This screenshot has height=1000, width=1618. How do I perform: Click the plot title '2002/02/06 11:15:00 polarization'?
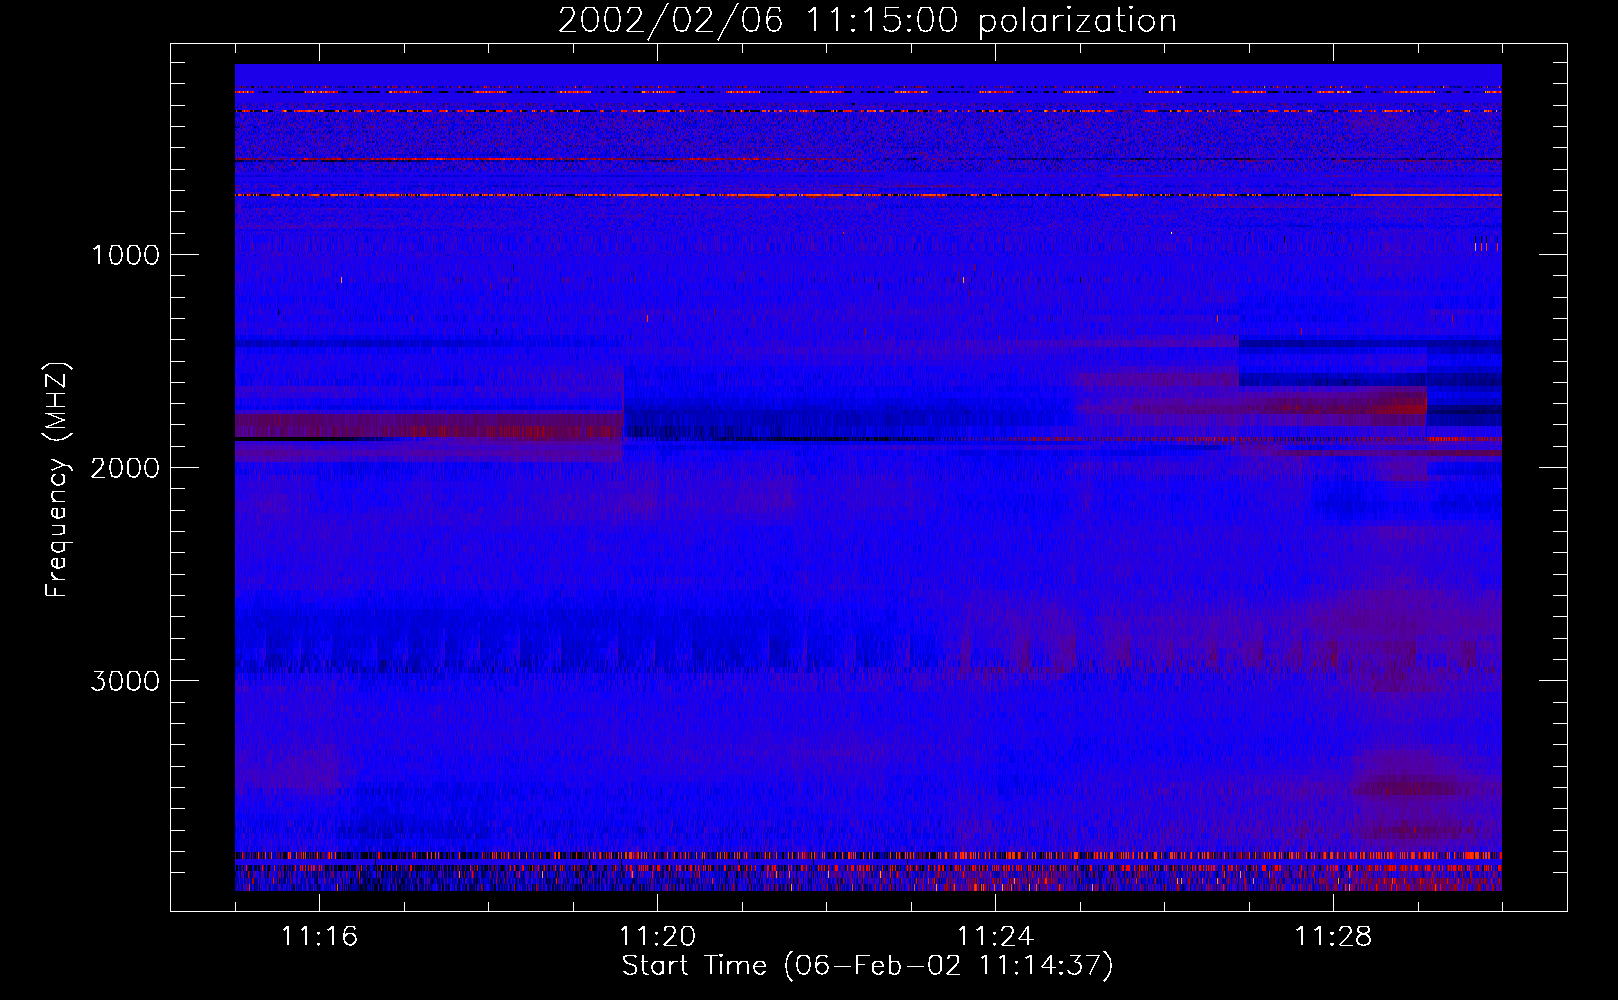(x=867, y=21)
